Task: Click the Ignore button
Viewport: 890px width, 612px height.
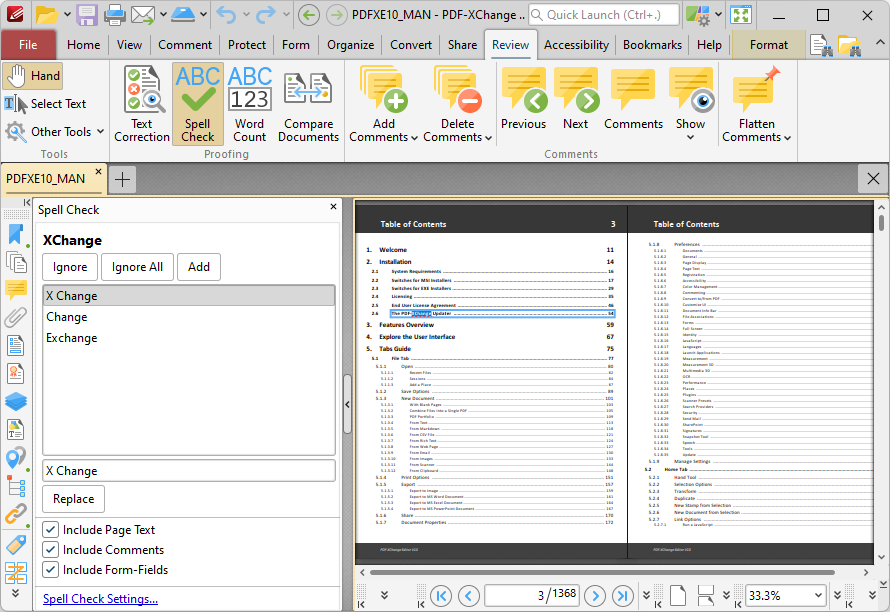Action: tap(70, 267)
